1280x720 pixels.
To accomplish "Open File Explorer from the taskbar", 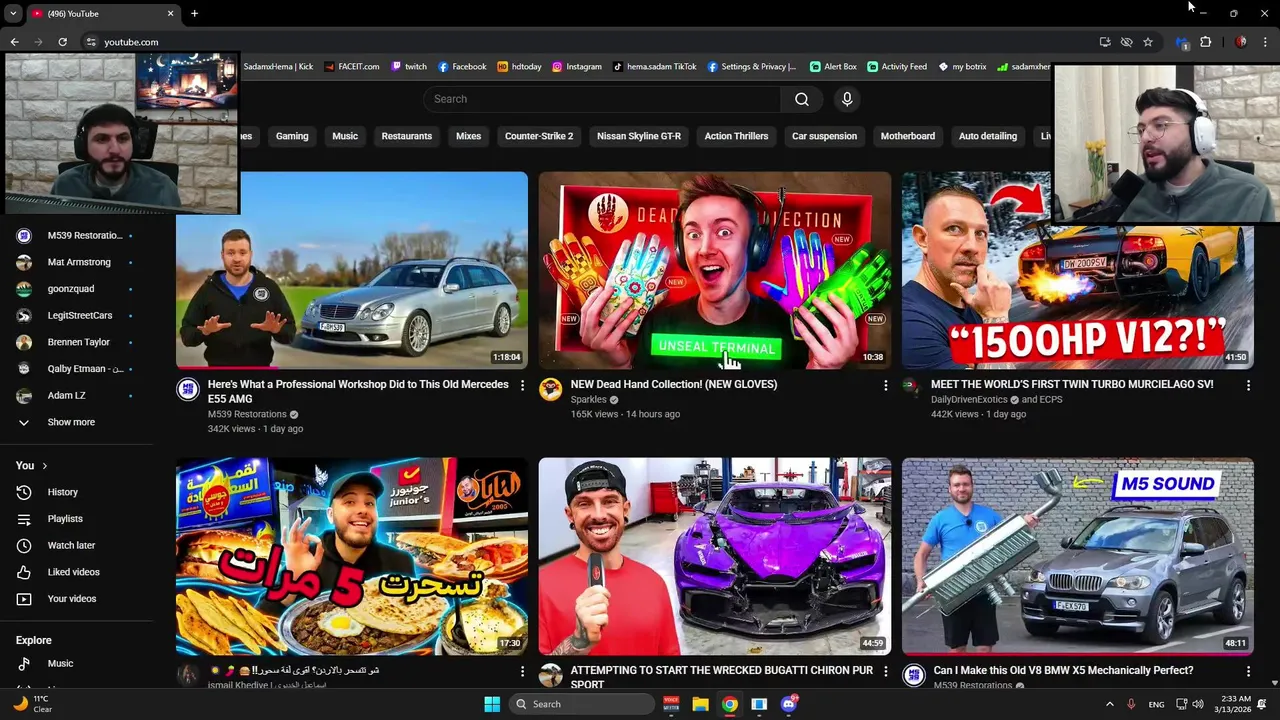I will [700, 704].
